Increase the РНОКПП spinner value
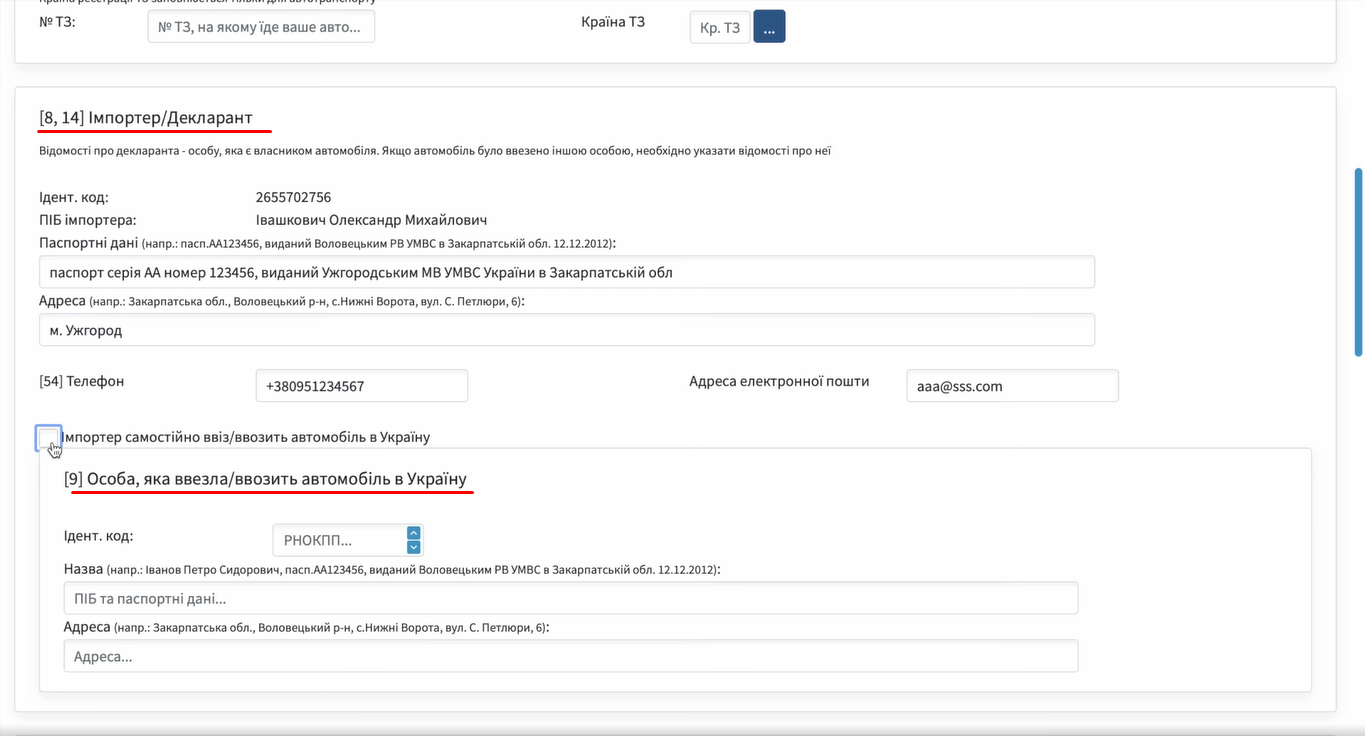Viewport: 1365px width, 736px height. point(414,533)
